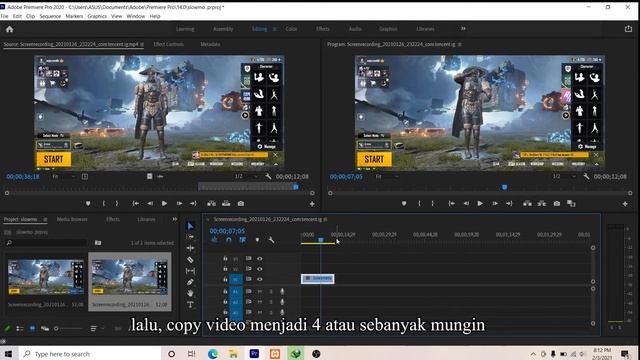This screenshot has height=360, width=640.
Task: Click Extract in the Program monitor
Action: click(x=542, y=203)
